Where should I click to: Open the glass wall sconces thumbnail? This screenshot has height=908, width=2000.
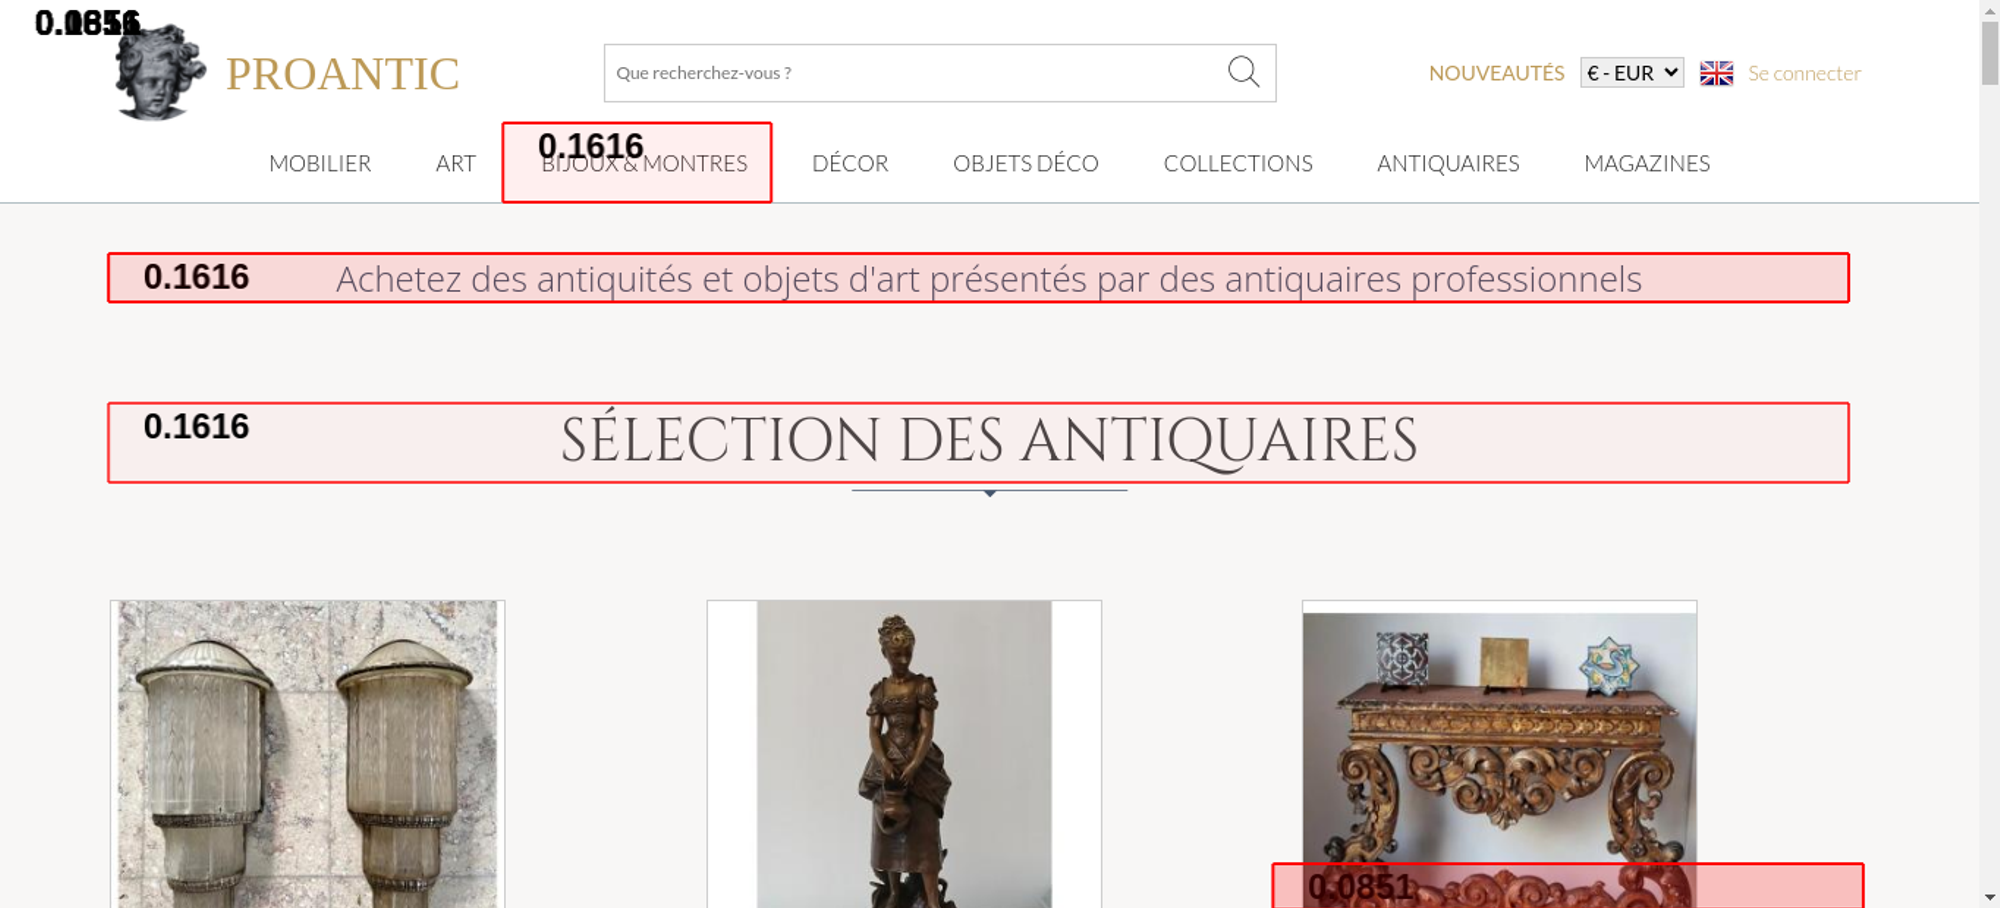(307, 754)
